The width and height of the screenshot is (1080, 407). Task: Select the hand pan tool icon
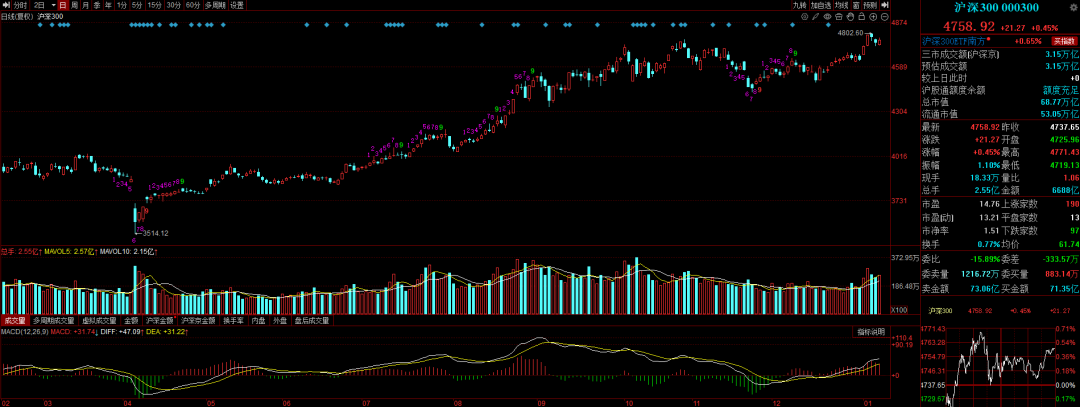(850, 17)
